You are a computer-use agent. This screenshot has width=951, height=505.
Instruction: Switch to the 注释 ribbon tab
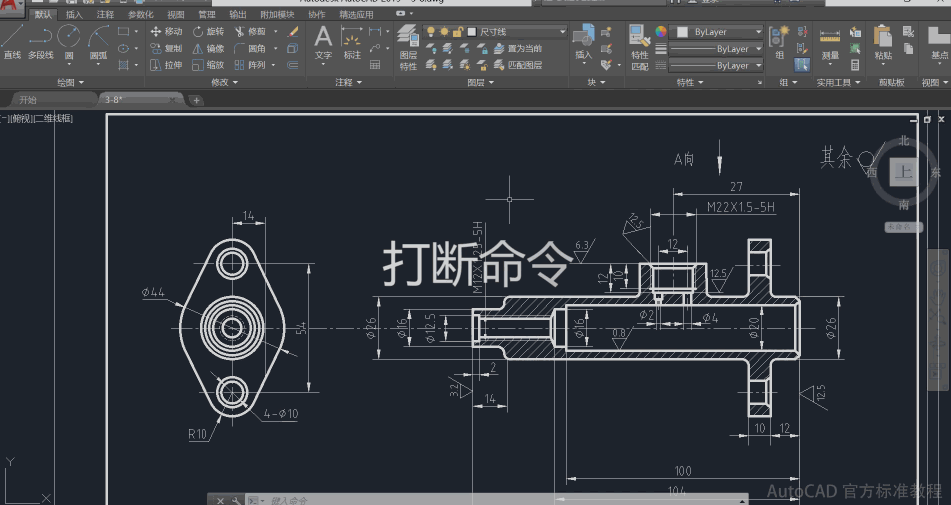tap(105, 14)
